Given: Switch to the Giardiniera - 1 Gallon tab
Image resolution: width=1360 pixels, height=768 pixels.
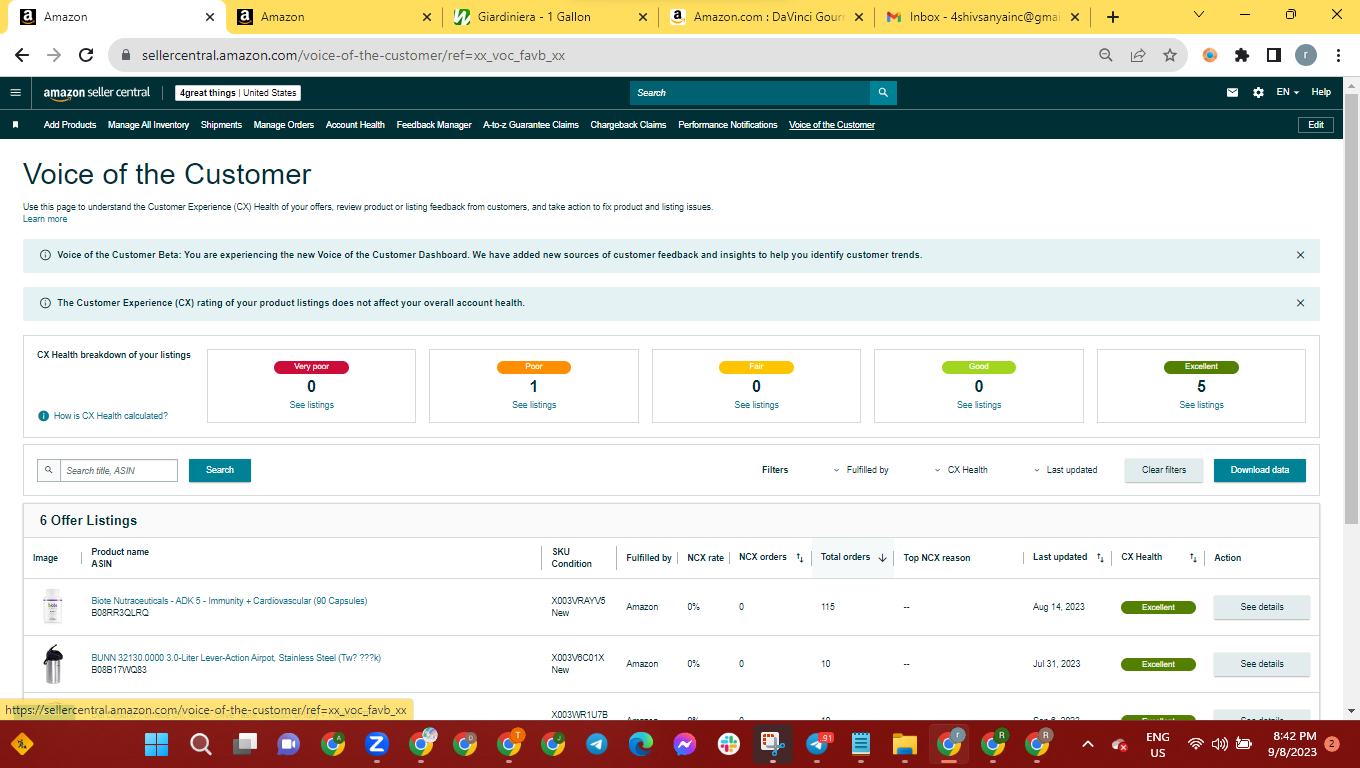Looking at the screenshot, I should (x=549, y=17).
